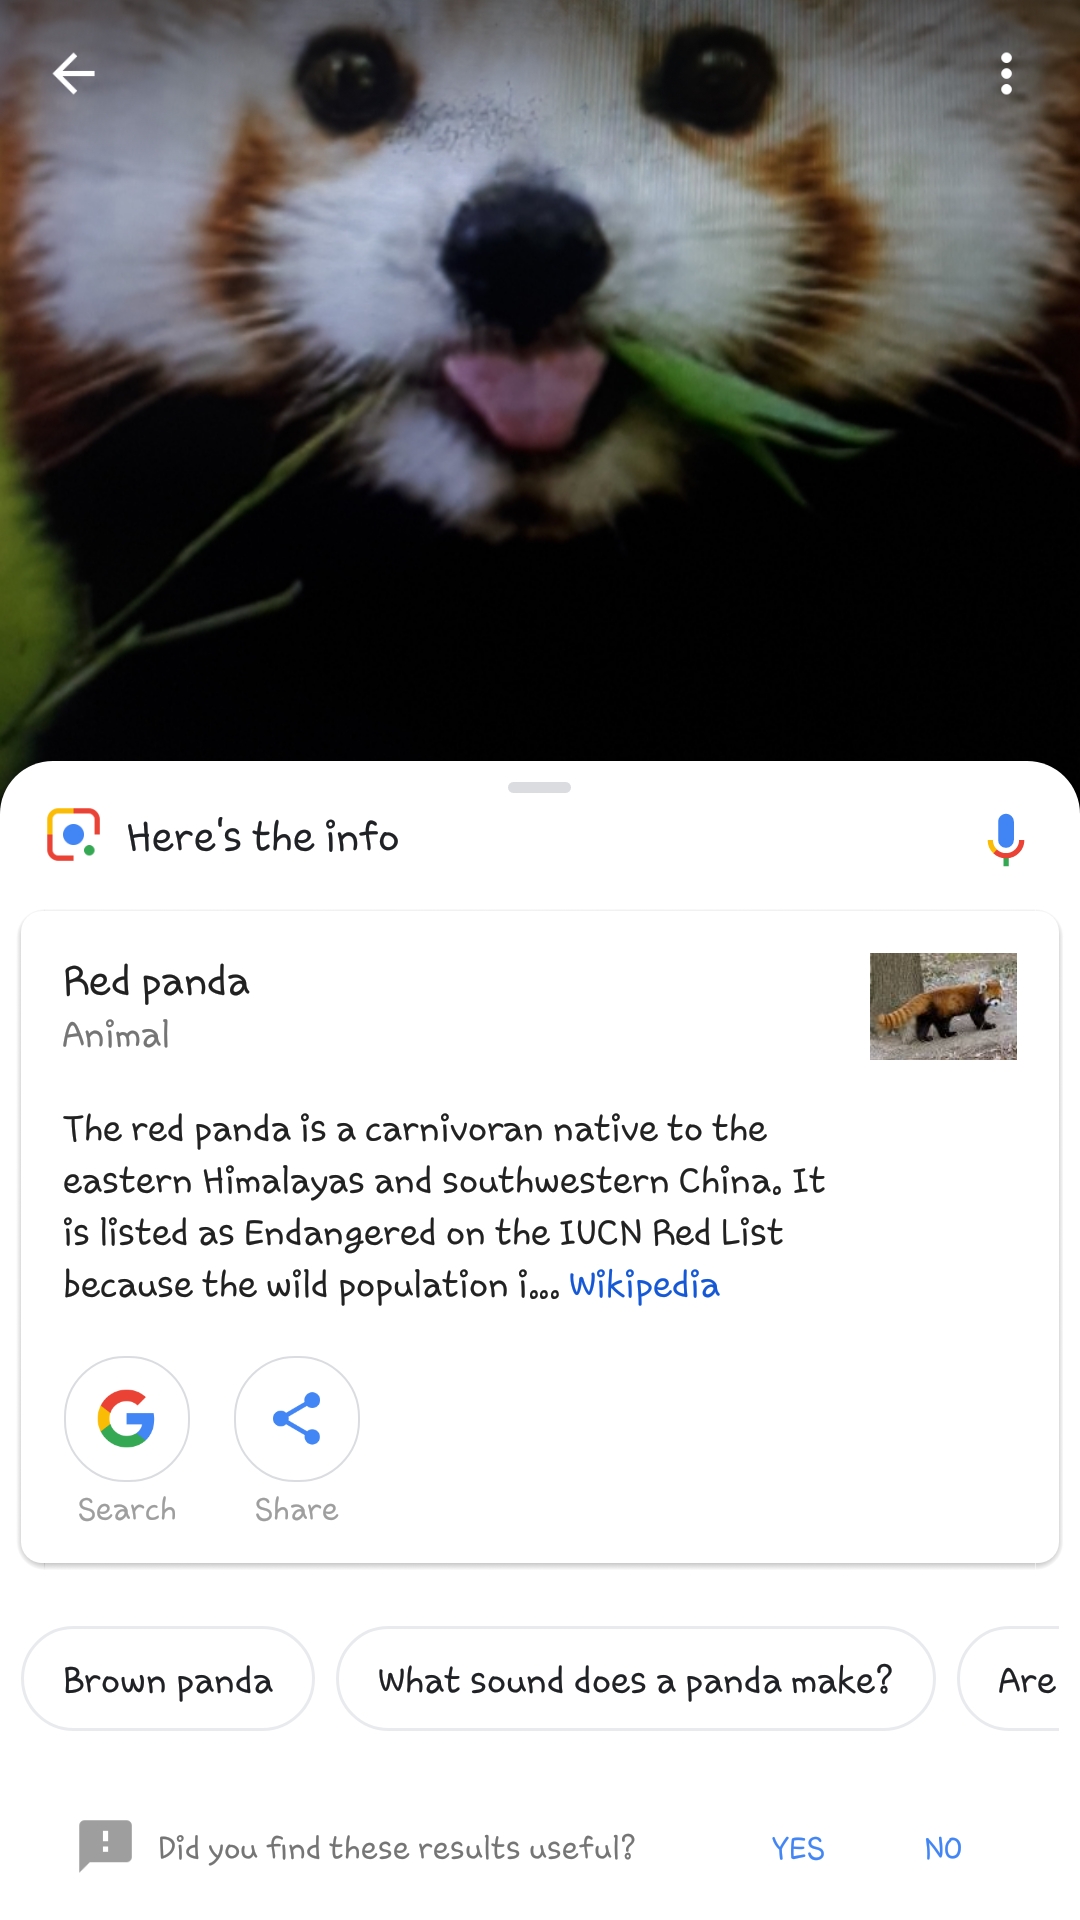Image resolution: width=1080 pixels, height=1920 pixels.
Task: Tap the Google Search icon
Action: (x=127, y=1418)
